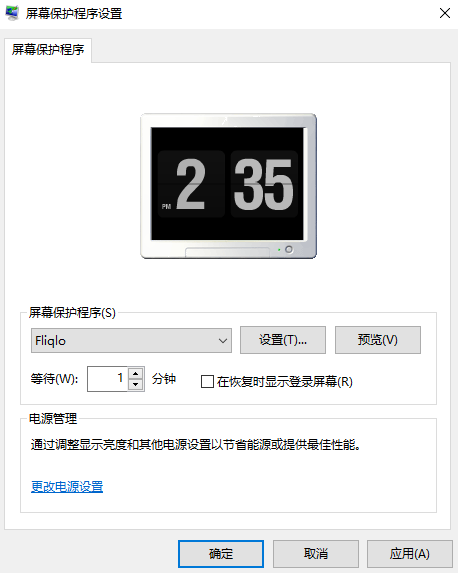Increase the wait time with the up arrow

(136, 373)
